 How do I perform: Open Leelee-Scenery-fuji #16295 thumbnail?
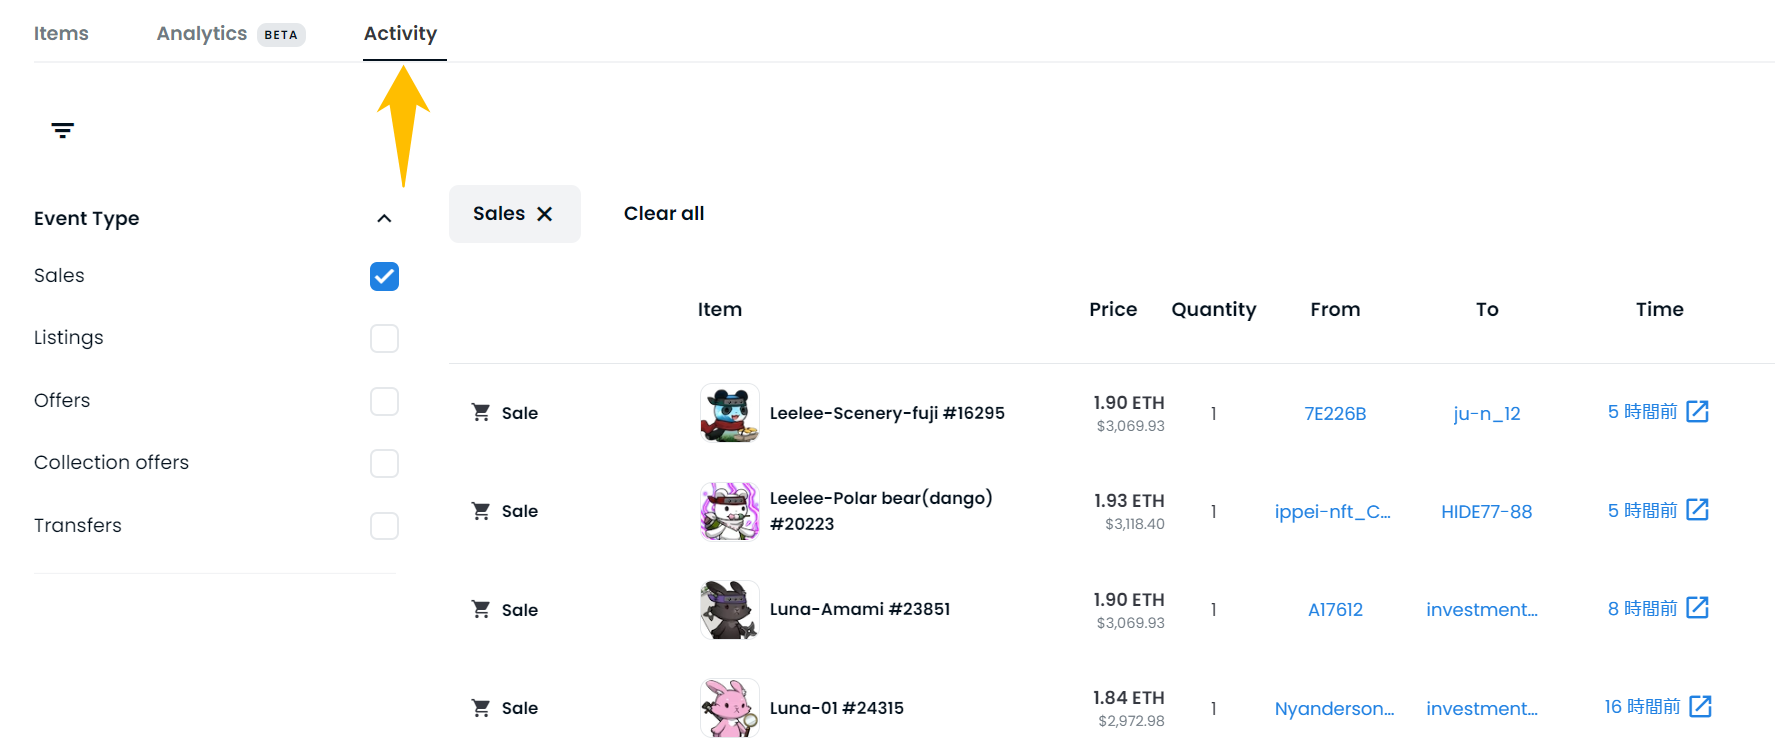coord(730,413)
